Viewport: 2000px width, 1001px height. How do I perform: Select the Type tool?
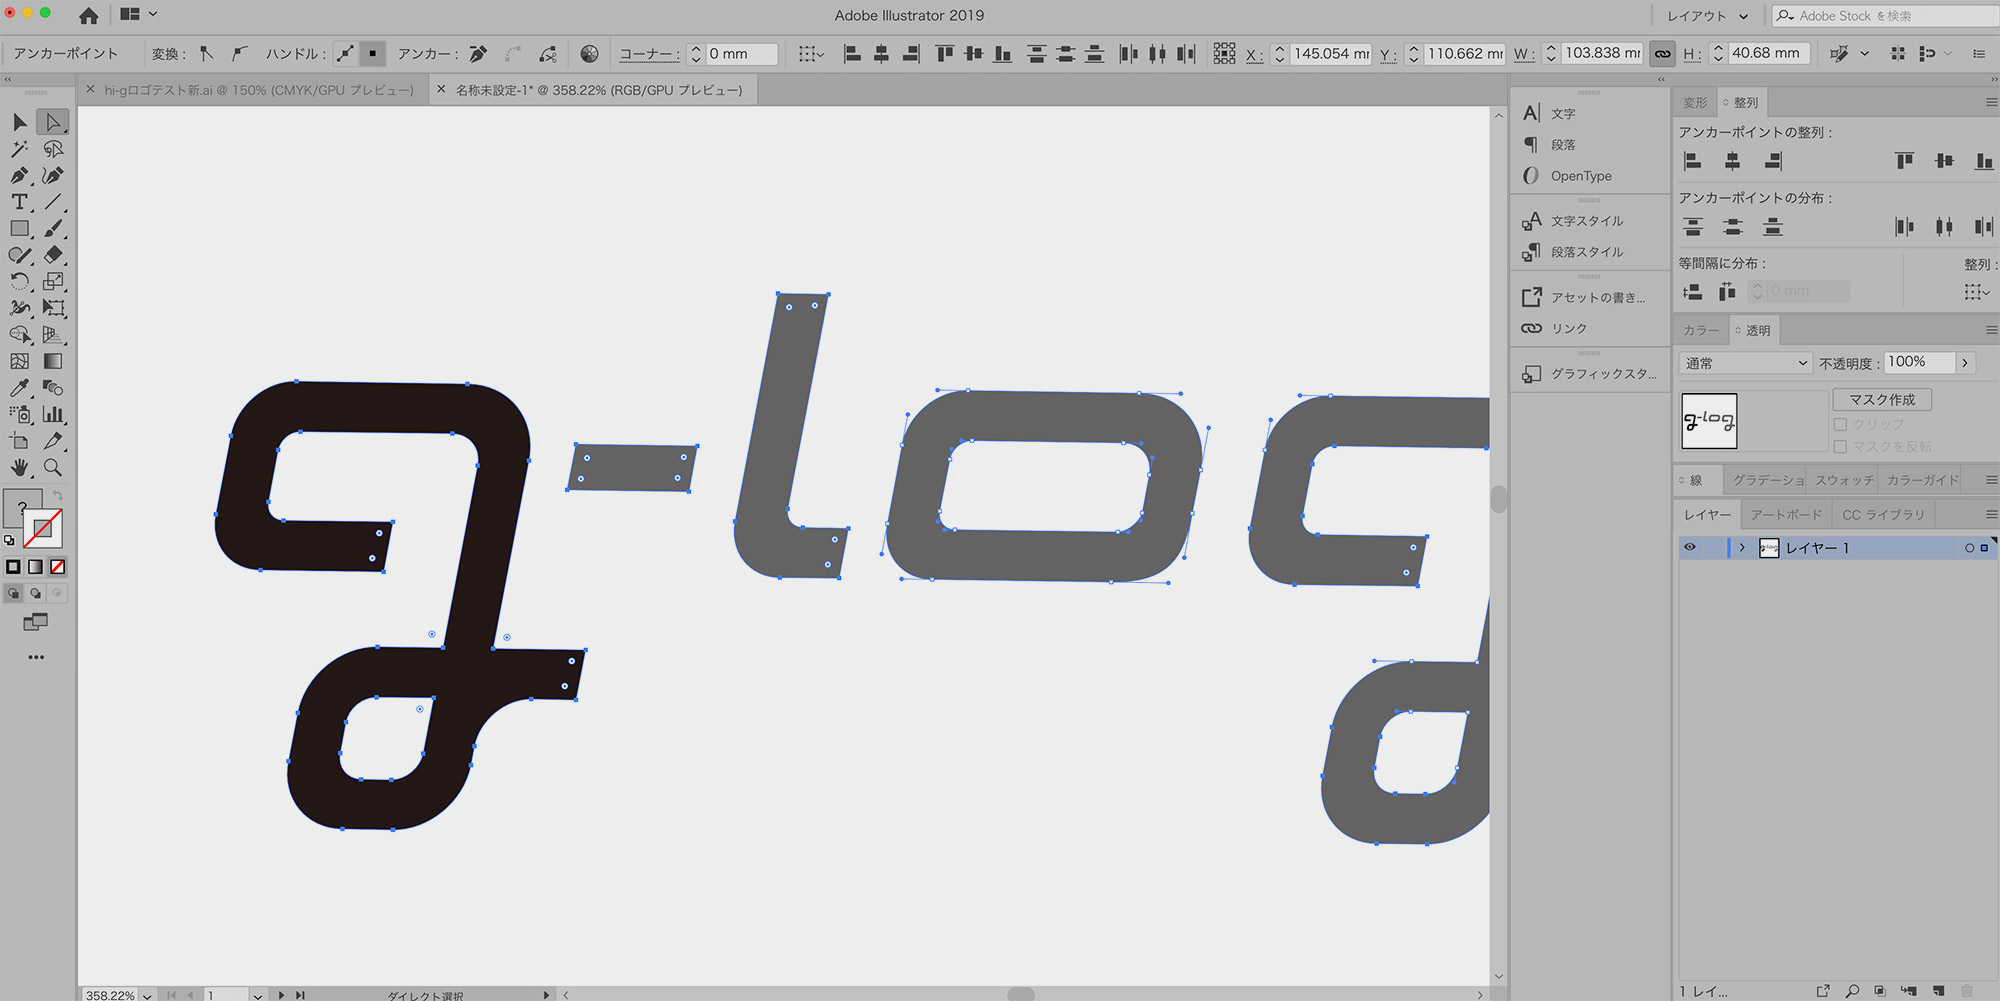pos(20,202)
